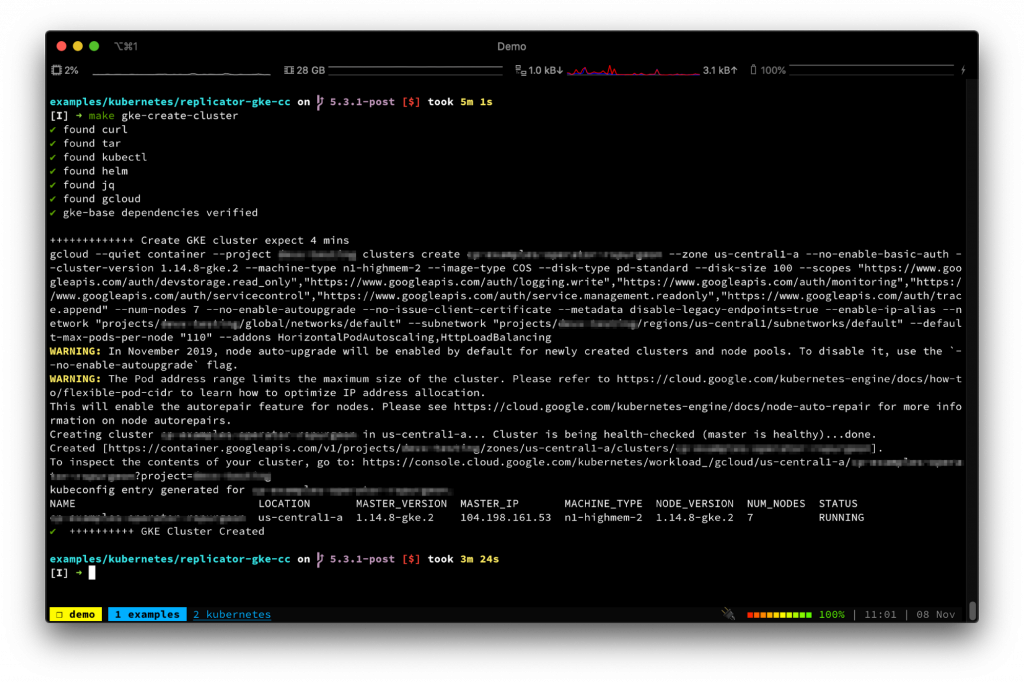Click the battery icon in status bar

(753, 71)
